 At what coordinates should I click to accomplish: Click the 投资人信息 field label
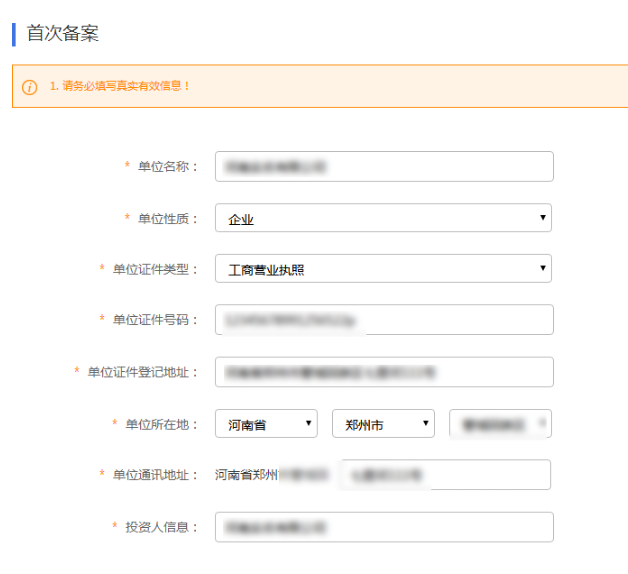tap(162, 527)
